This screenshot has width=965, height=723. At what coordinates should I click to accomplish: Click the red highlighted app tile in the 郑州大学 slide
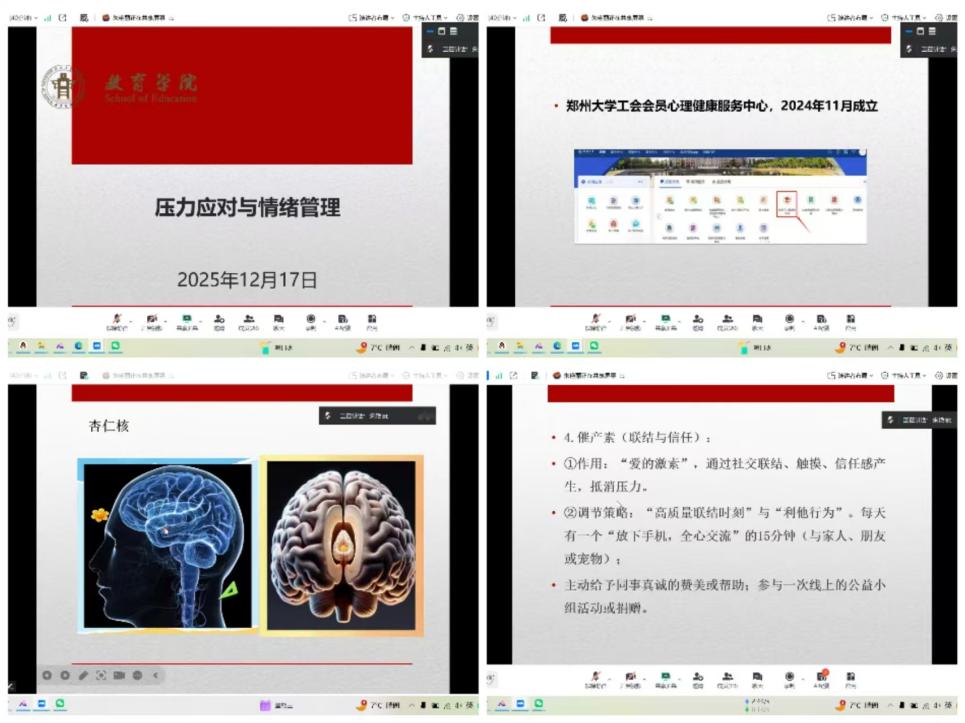(x=787, y=201)
